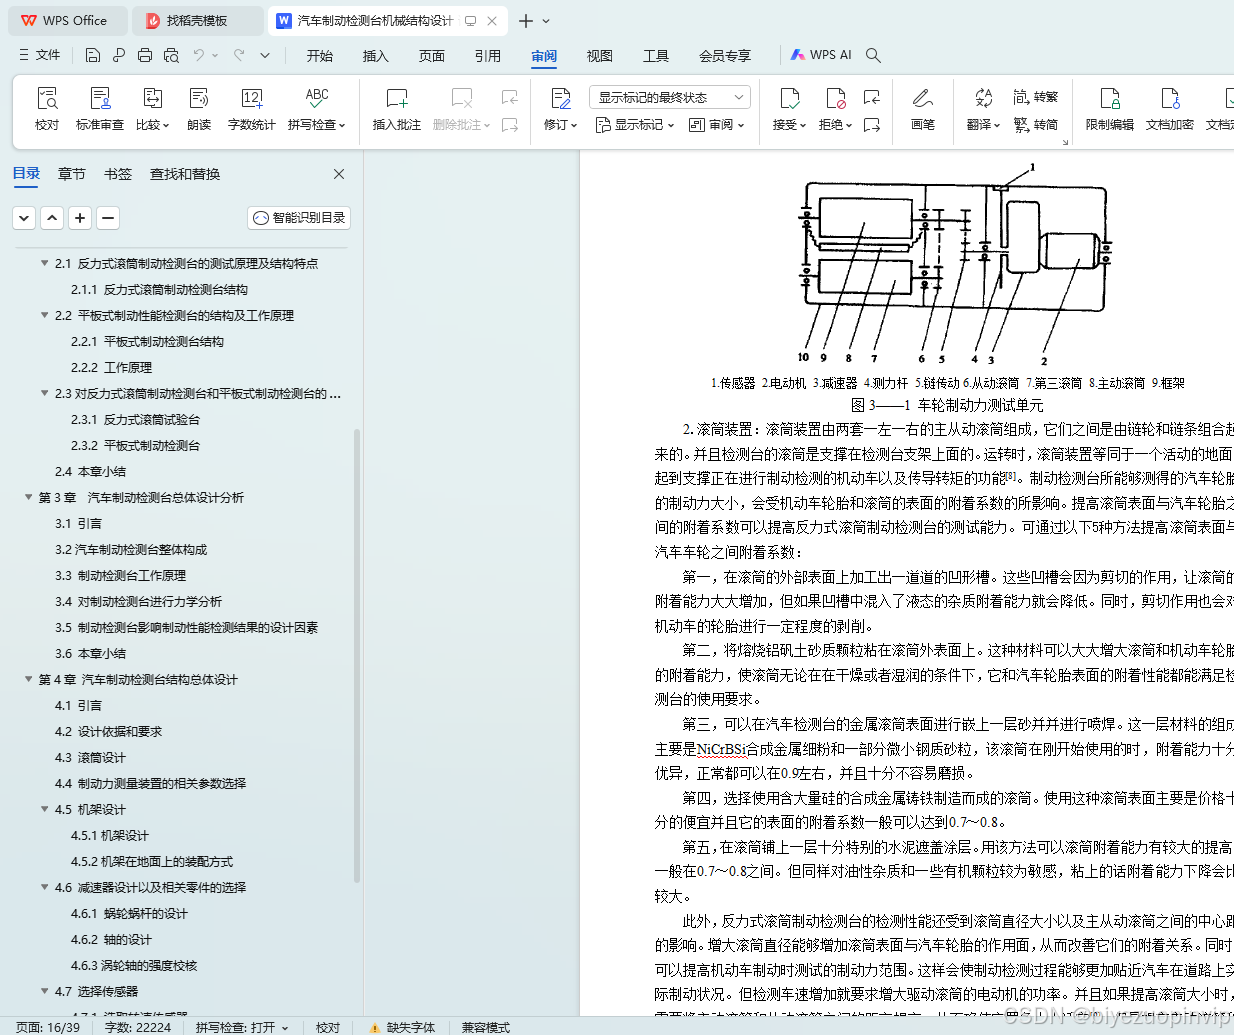Select the 画笔 pen tool

(923, 108)
